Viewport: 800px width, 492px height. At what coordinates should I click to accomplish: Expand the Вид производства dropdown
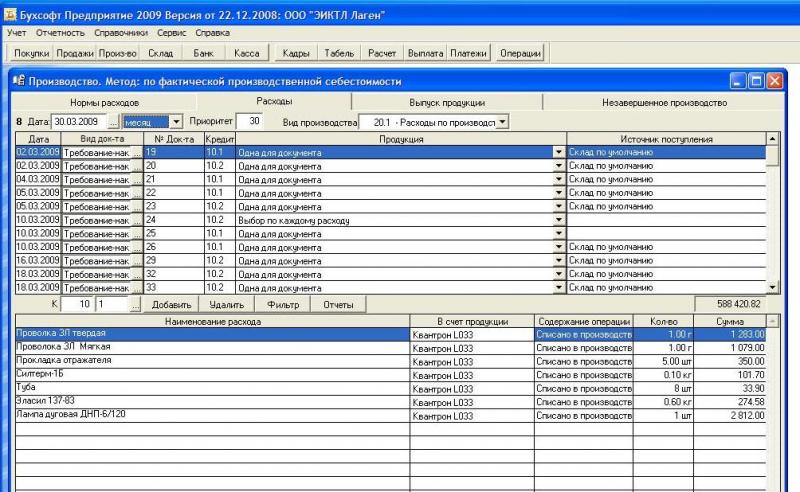pos(502,122)
